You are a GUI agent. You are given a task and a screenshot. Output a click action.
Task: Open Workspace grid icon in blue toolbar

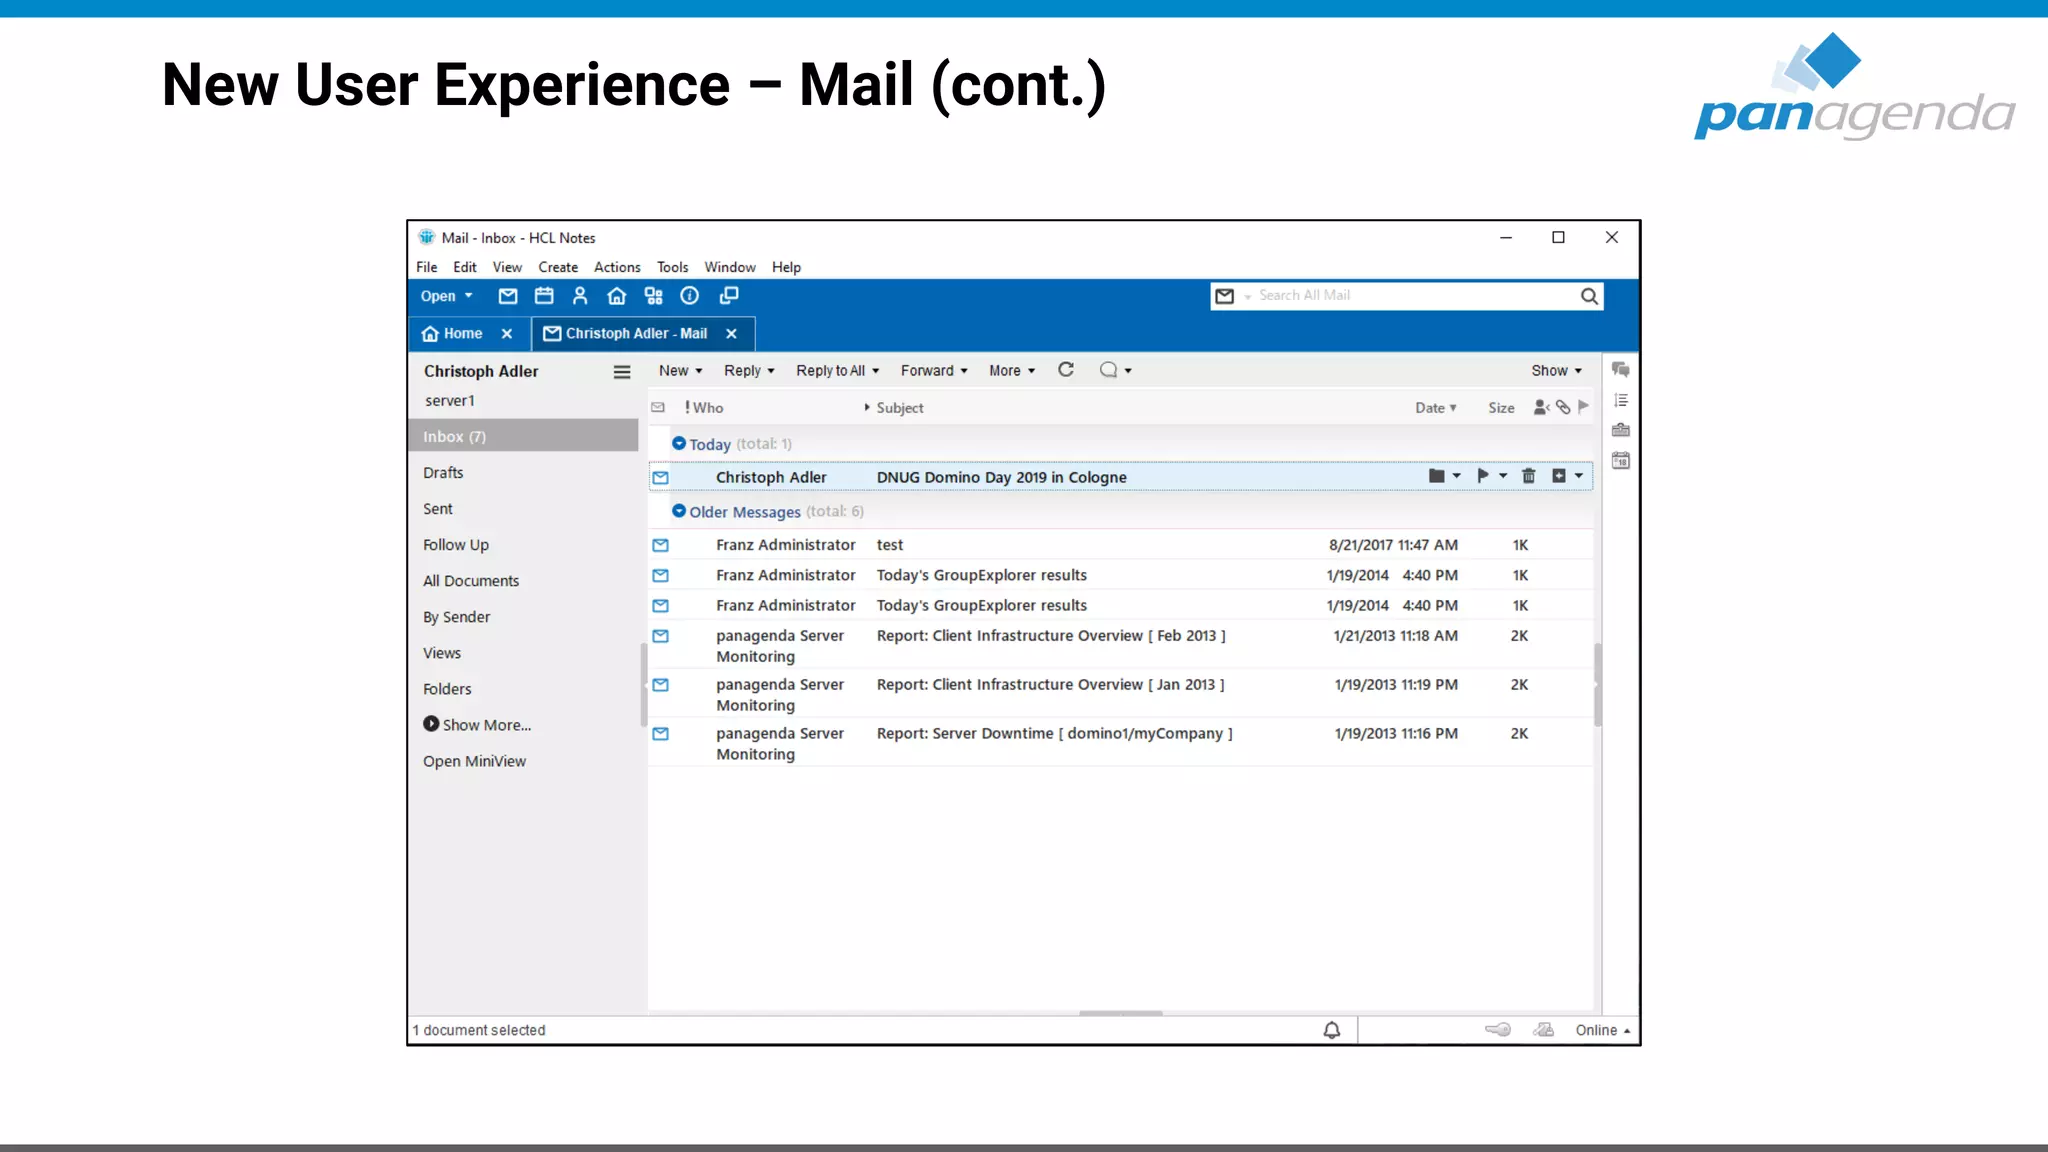point(654,296)
